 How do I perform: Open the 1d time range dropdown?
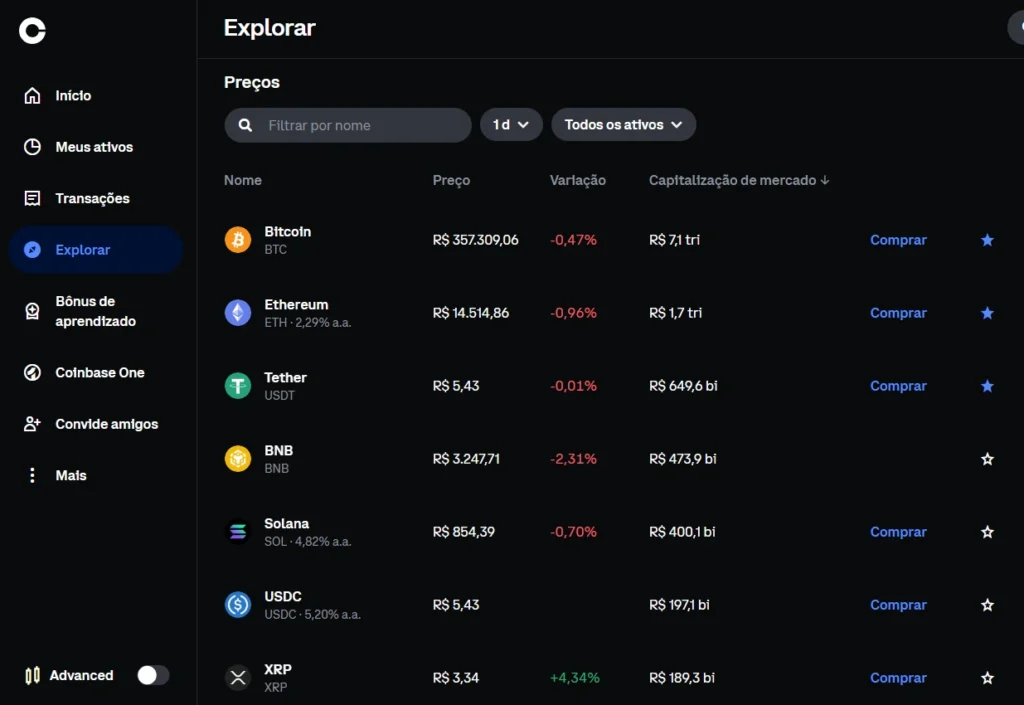tap(511, 125)
